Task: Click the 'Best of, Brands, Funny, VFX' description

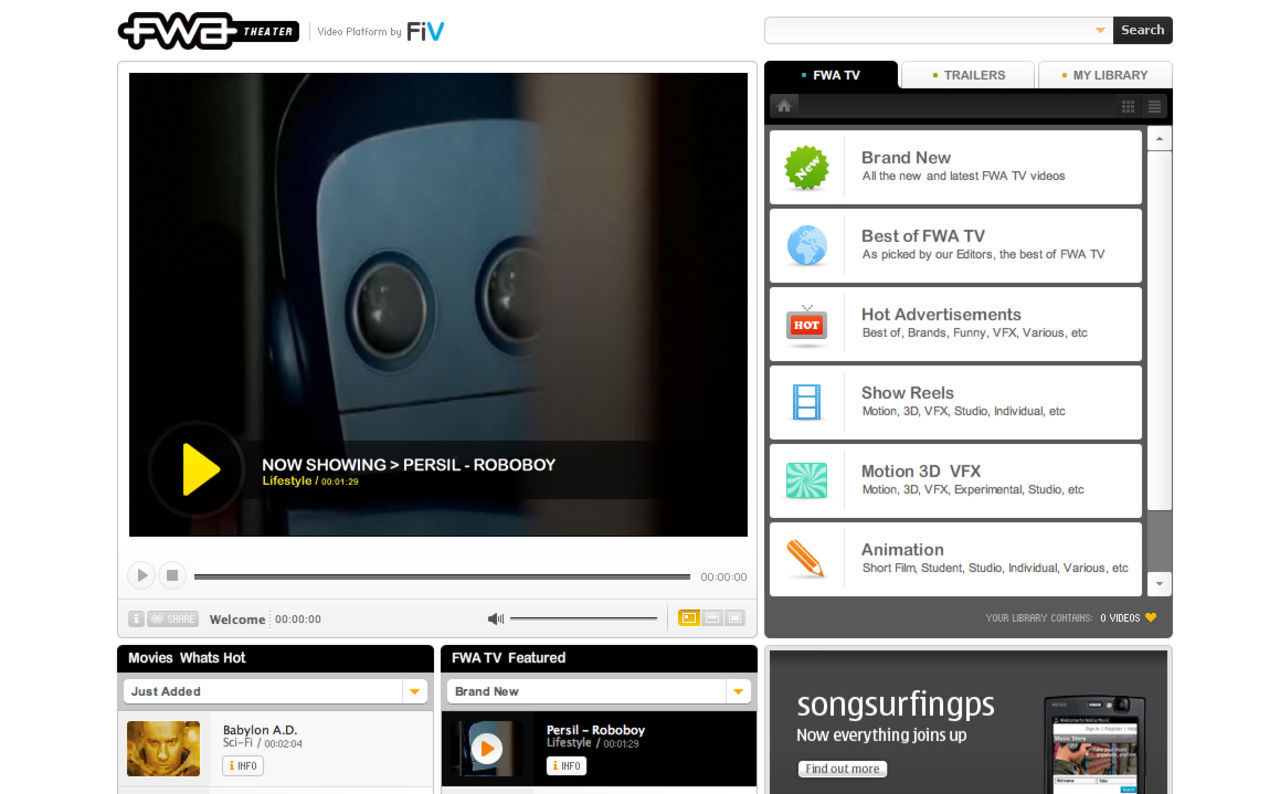Action: click(975, 333)
